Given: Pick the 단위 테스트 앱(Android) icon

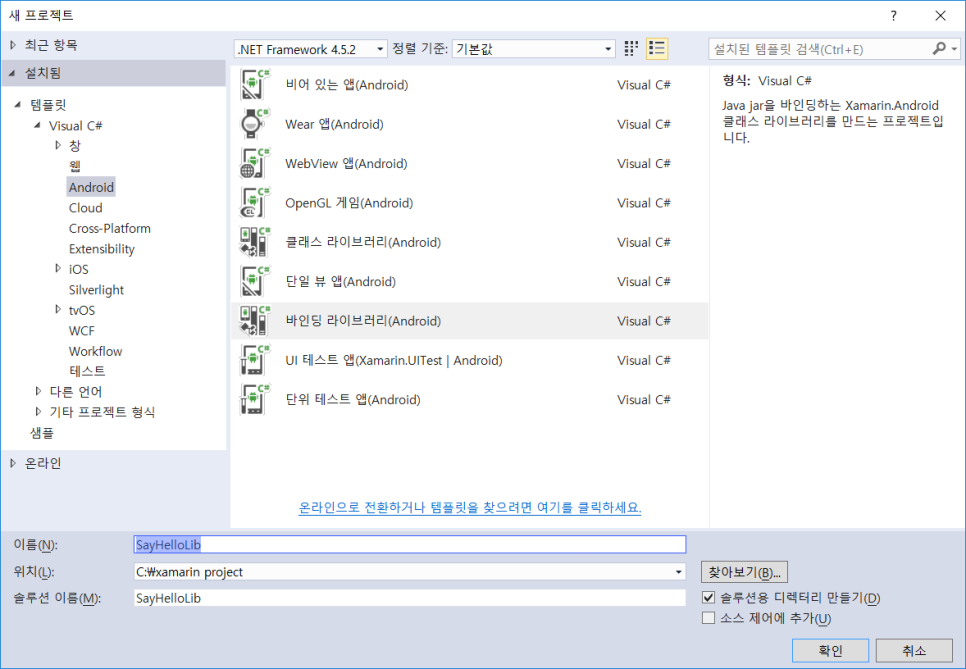Looking at the screenshot, I should tap(255, 400).
